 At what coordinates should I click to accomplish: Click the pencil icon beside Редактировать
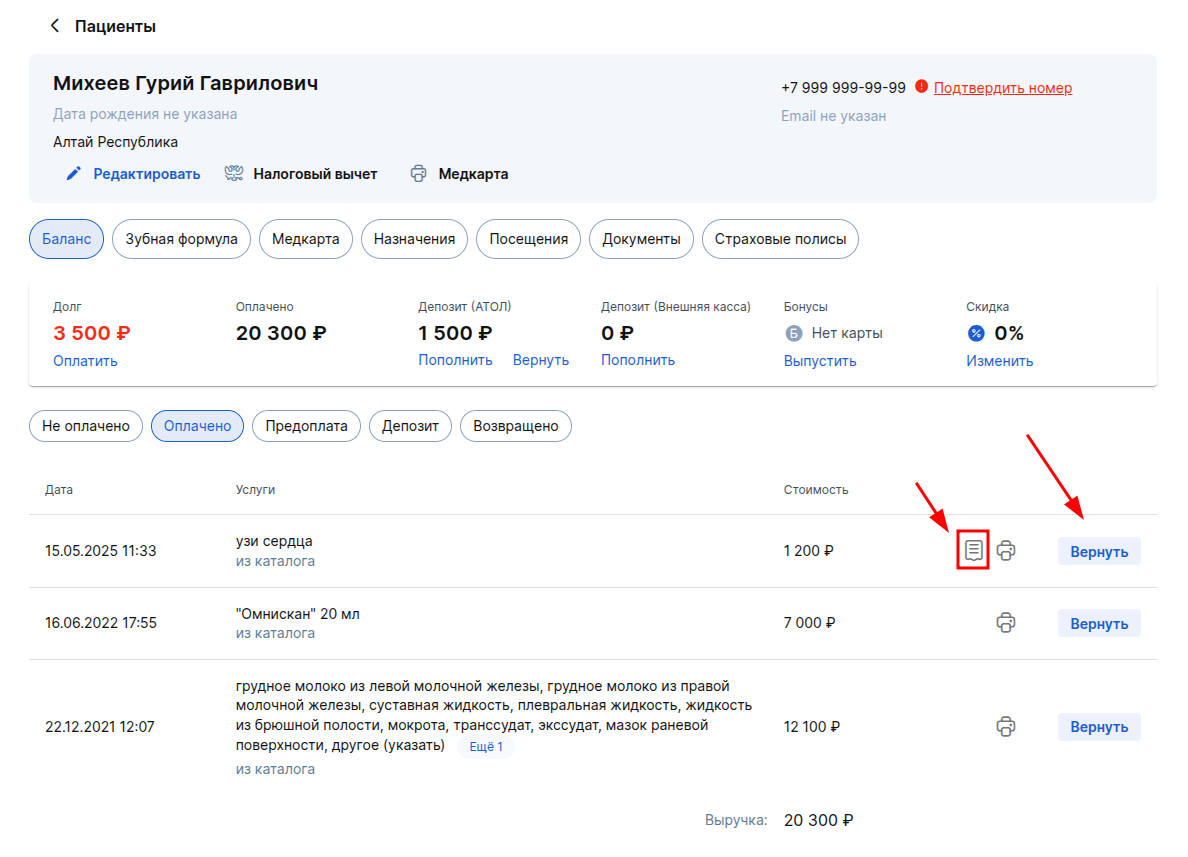click(x=73, y=174)
